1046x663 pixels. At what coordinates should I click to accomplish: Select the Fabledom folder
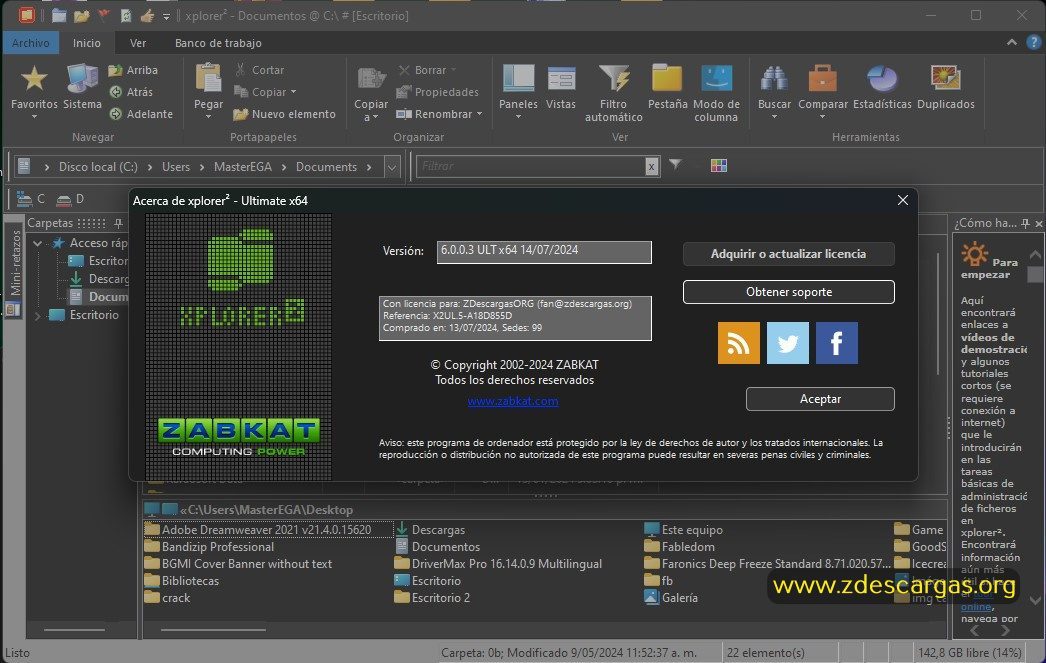680,547
